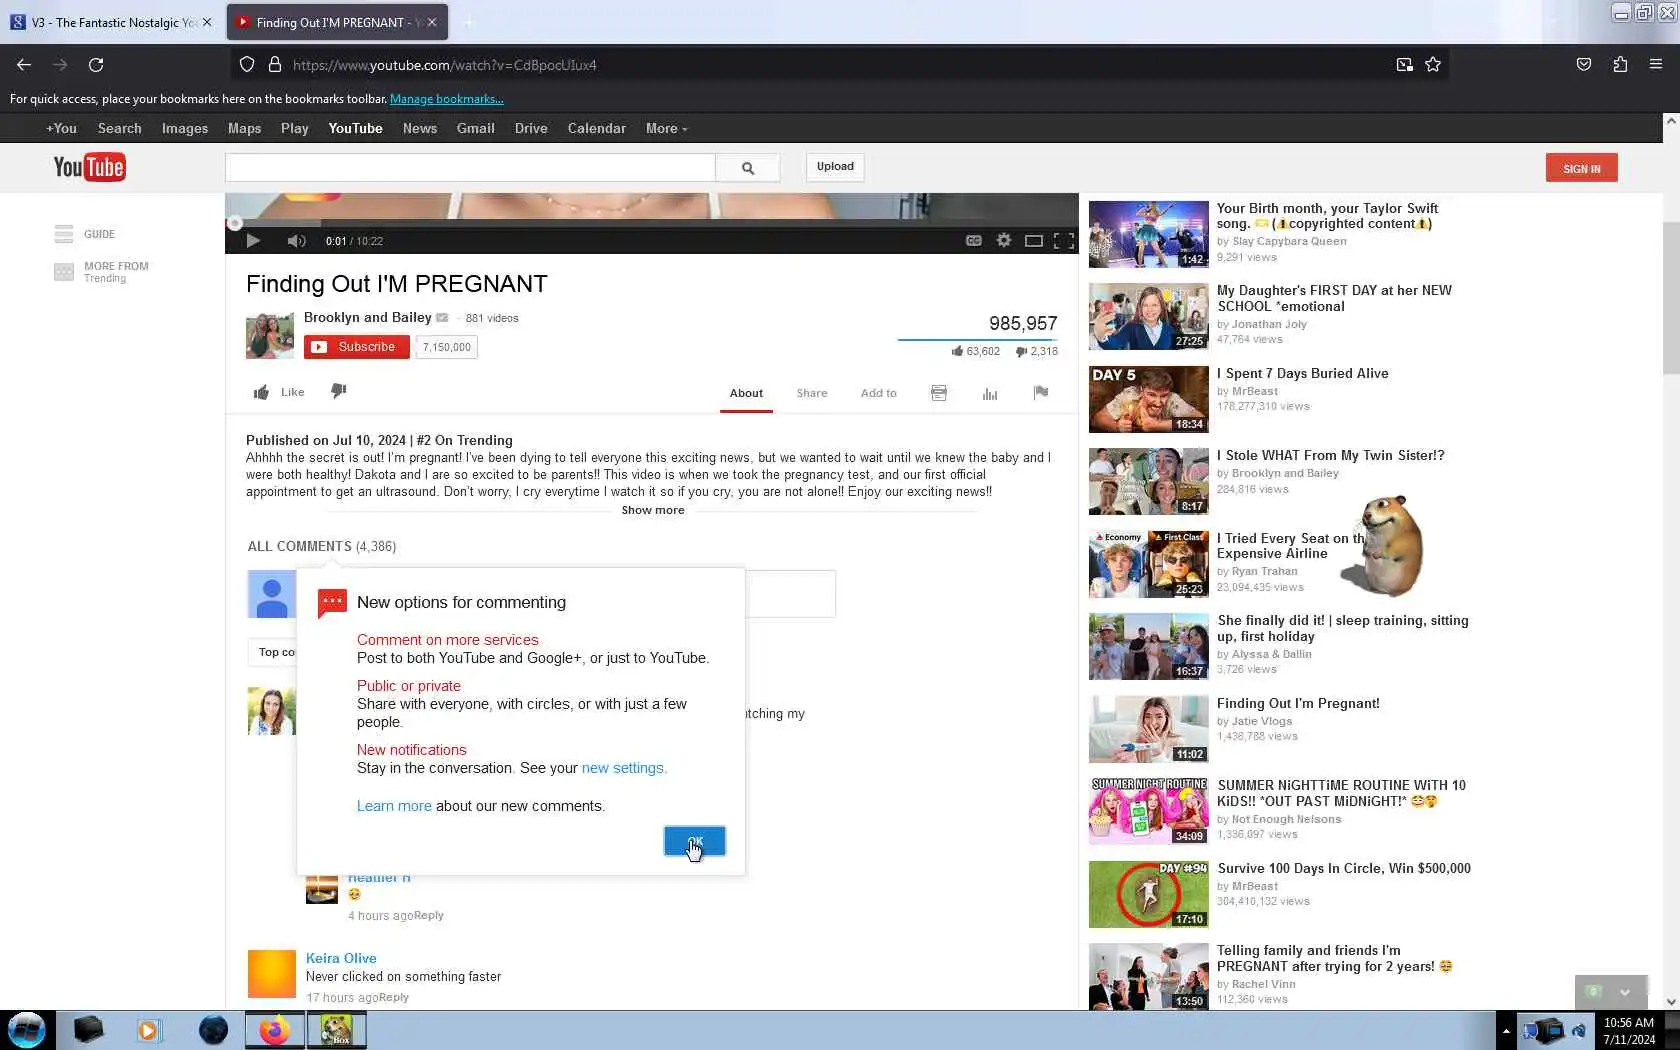Close the V3 Fantastic Nostalgic tab

tap(207, 22)
